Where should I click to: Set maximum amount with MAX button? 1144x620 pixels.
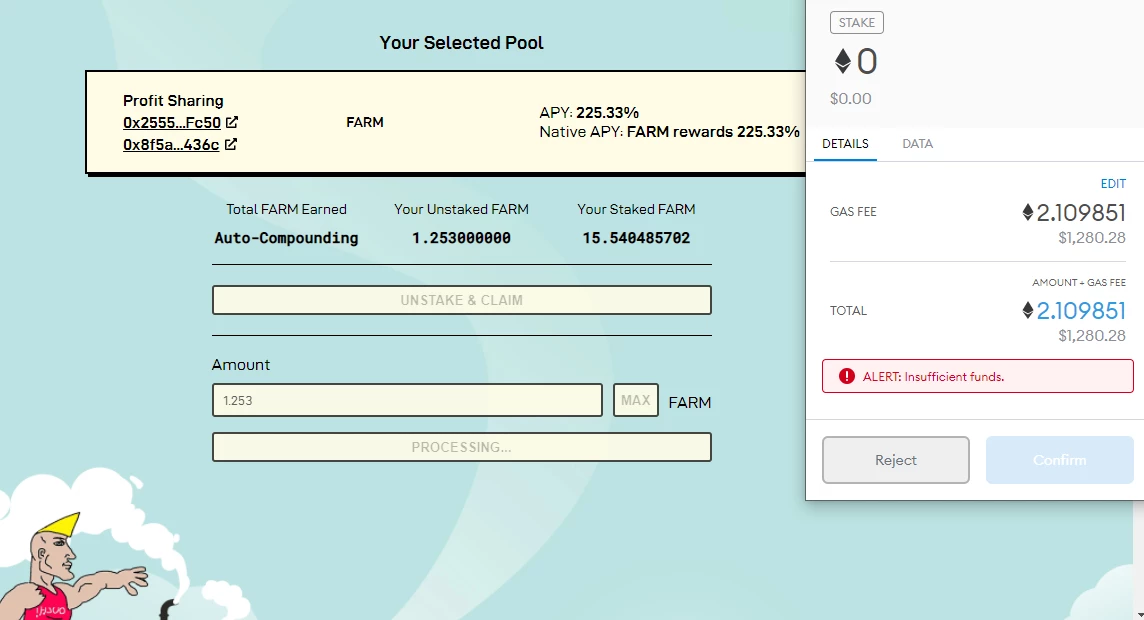tap(635, 400)
